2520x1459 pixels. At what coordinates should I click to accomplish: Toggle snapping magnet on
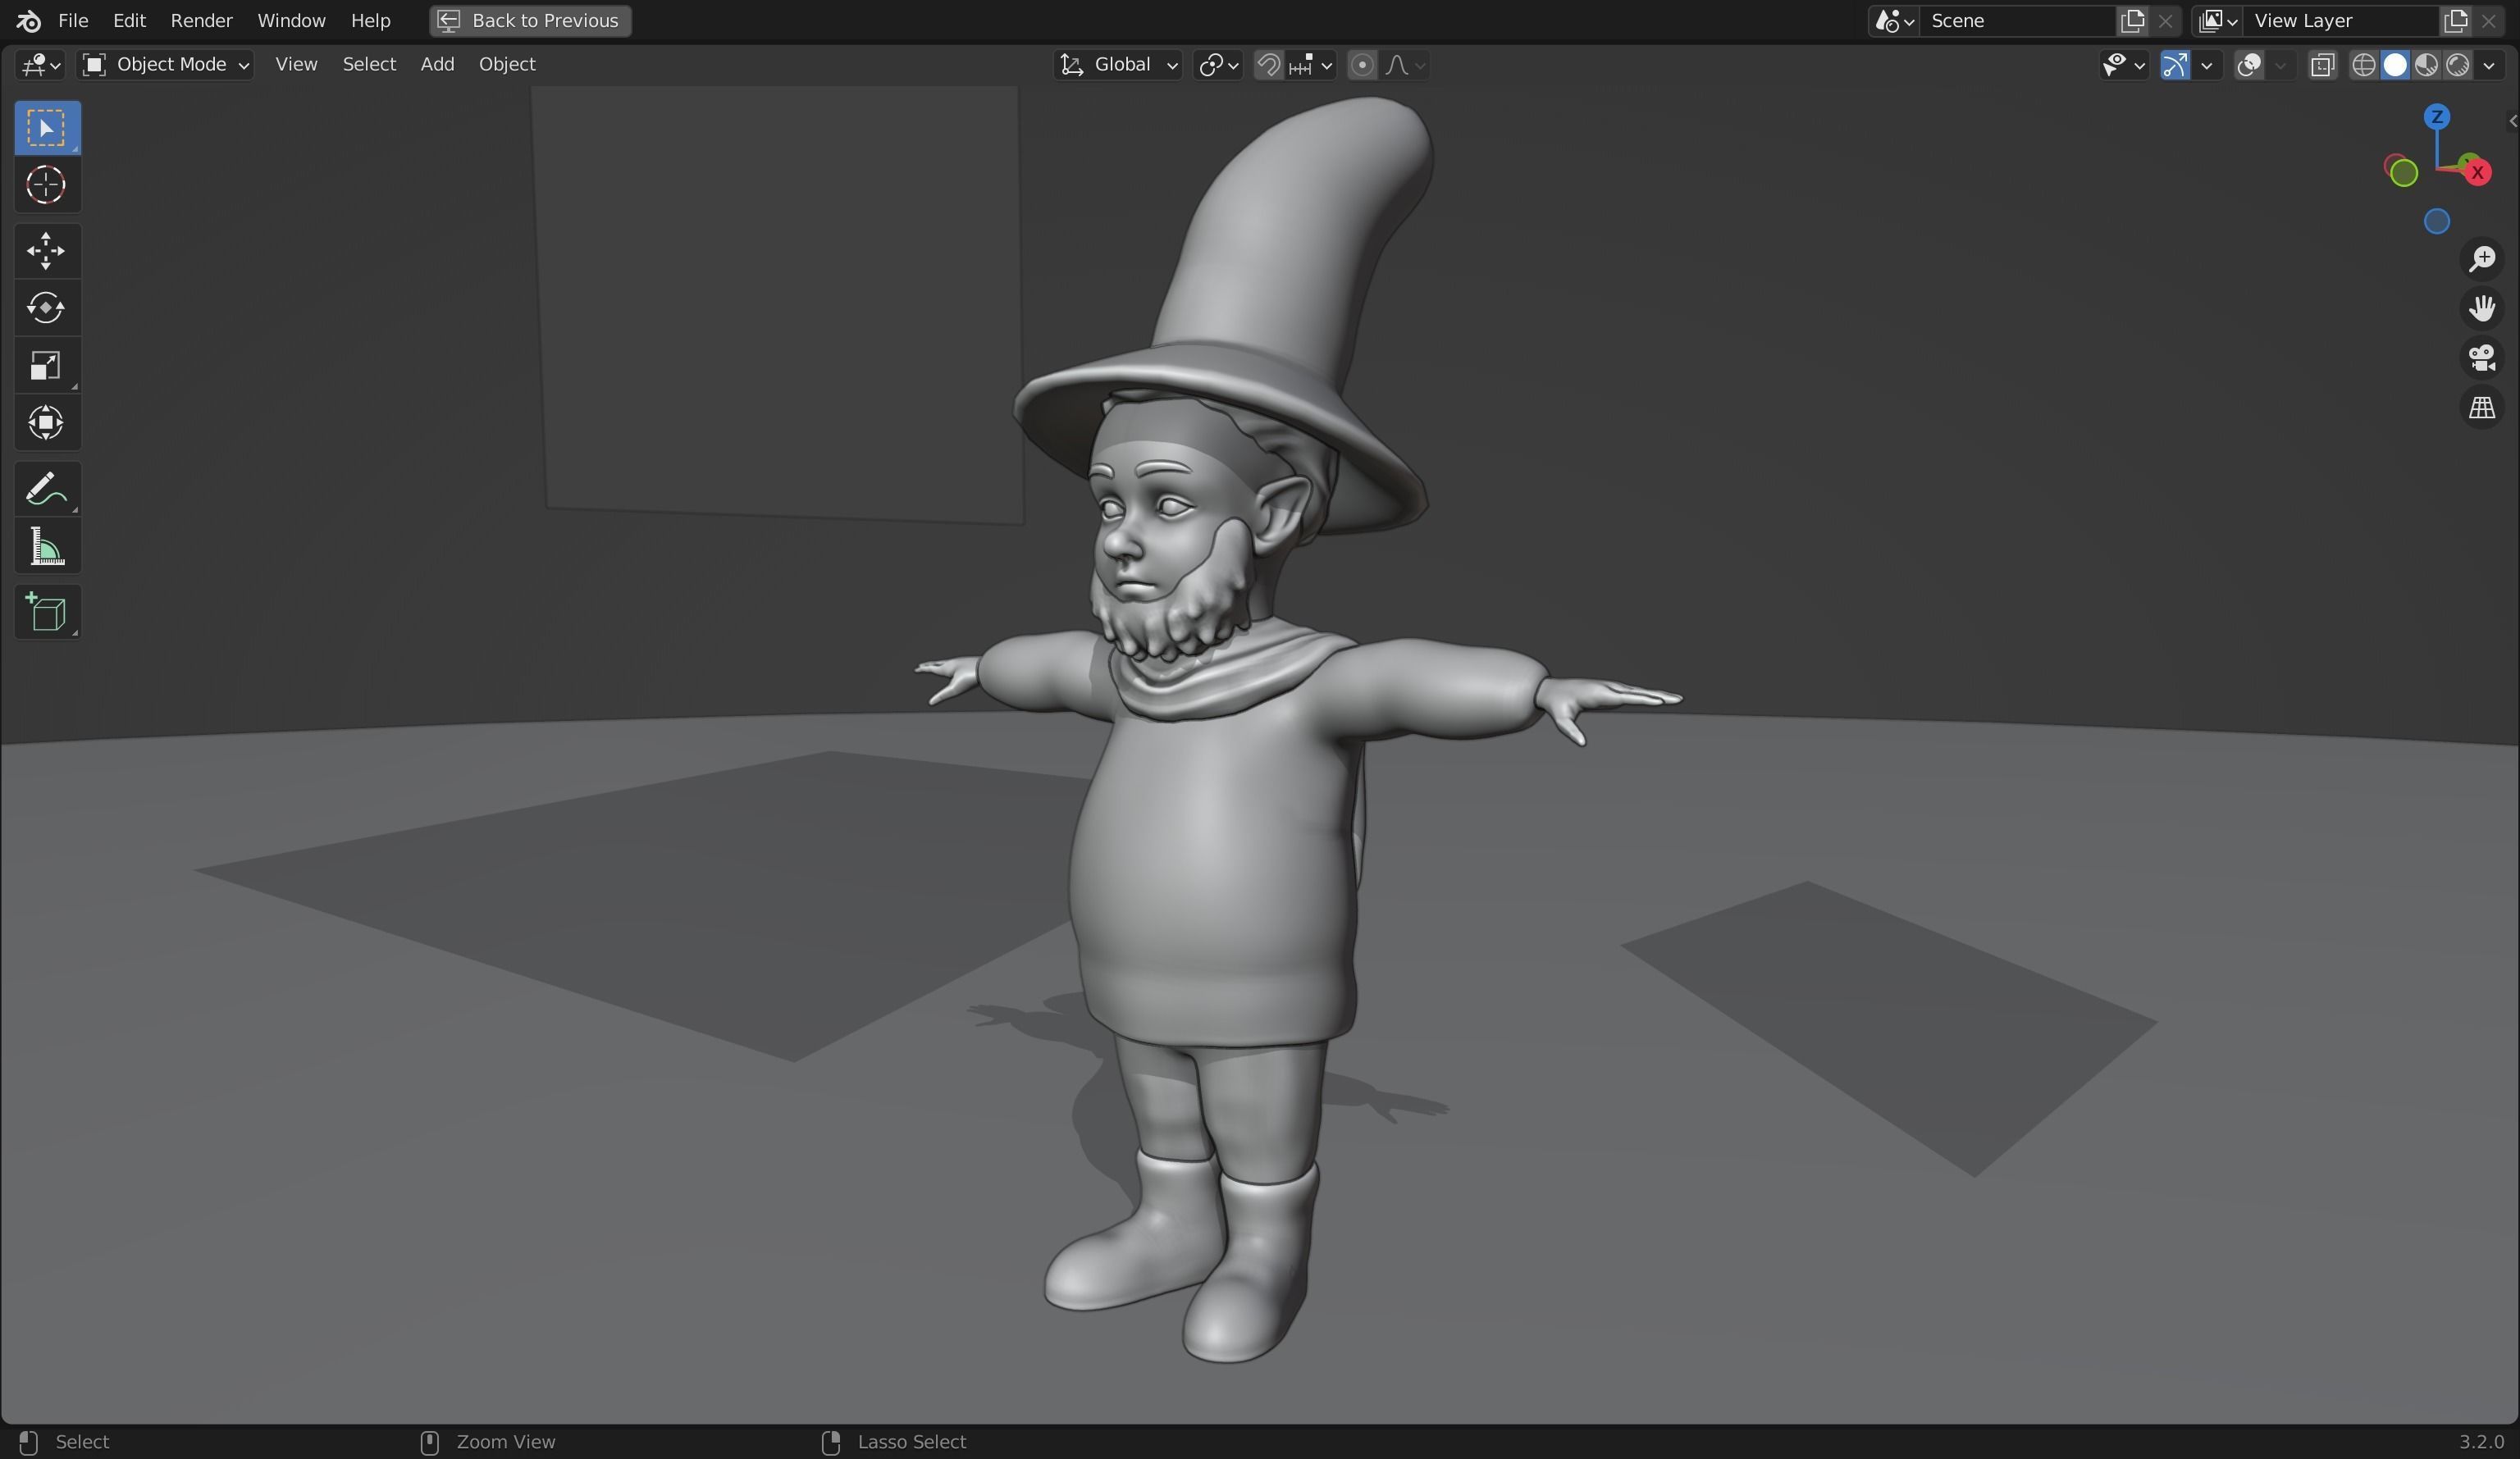(x=1268, y=65)
